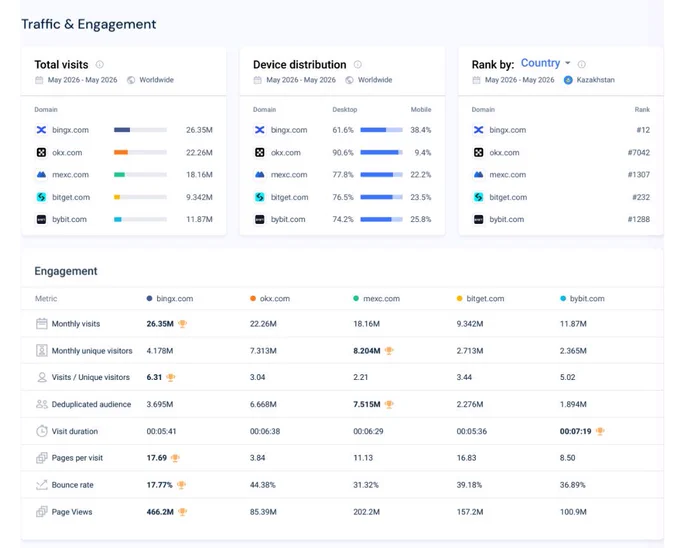
Task: Click the bingx.com logo in Total visits
Action: pos(41,130)
